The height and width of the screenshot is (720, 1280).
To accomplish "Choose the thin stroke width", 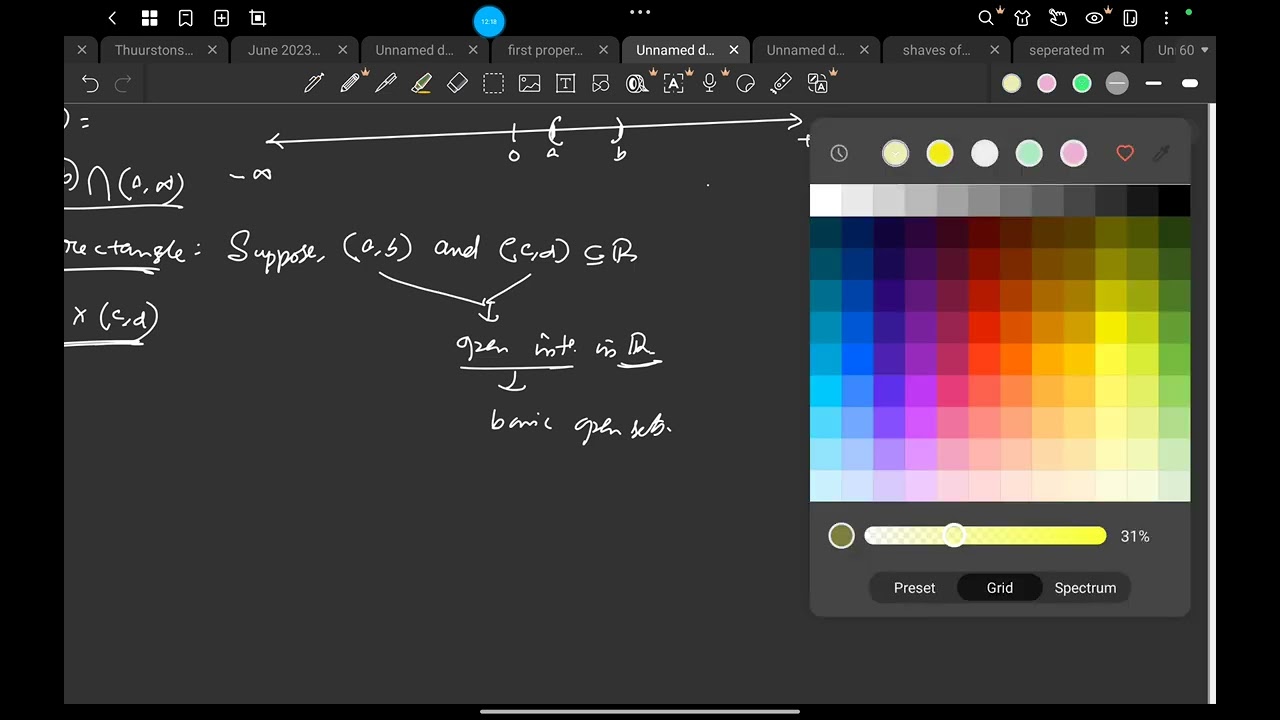I will point(1153,84).
